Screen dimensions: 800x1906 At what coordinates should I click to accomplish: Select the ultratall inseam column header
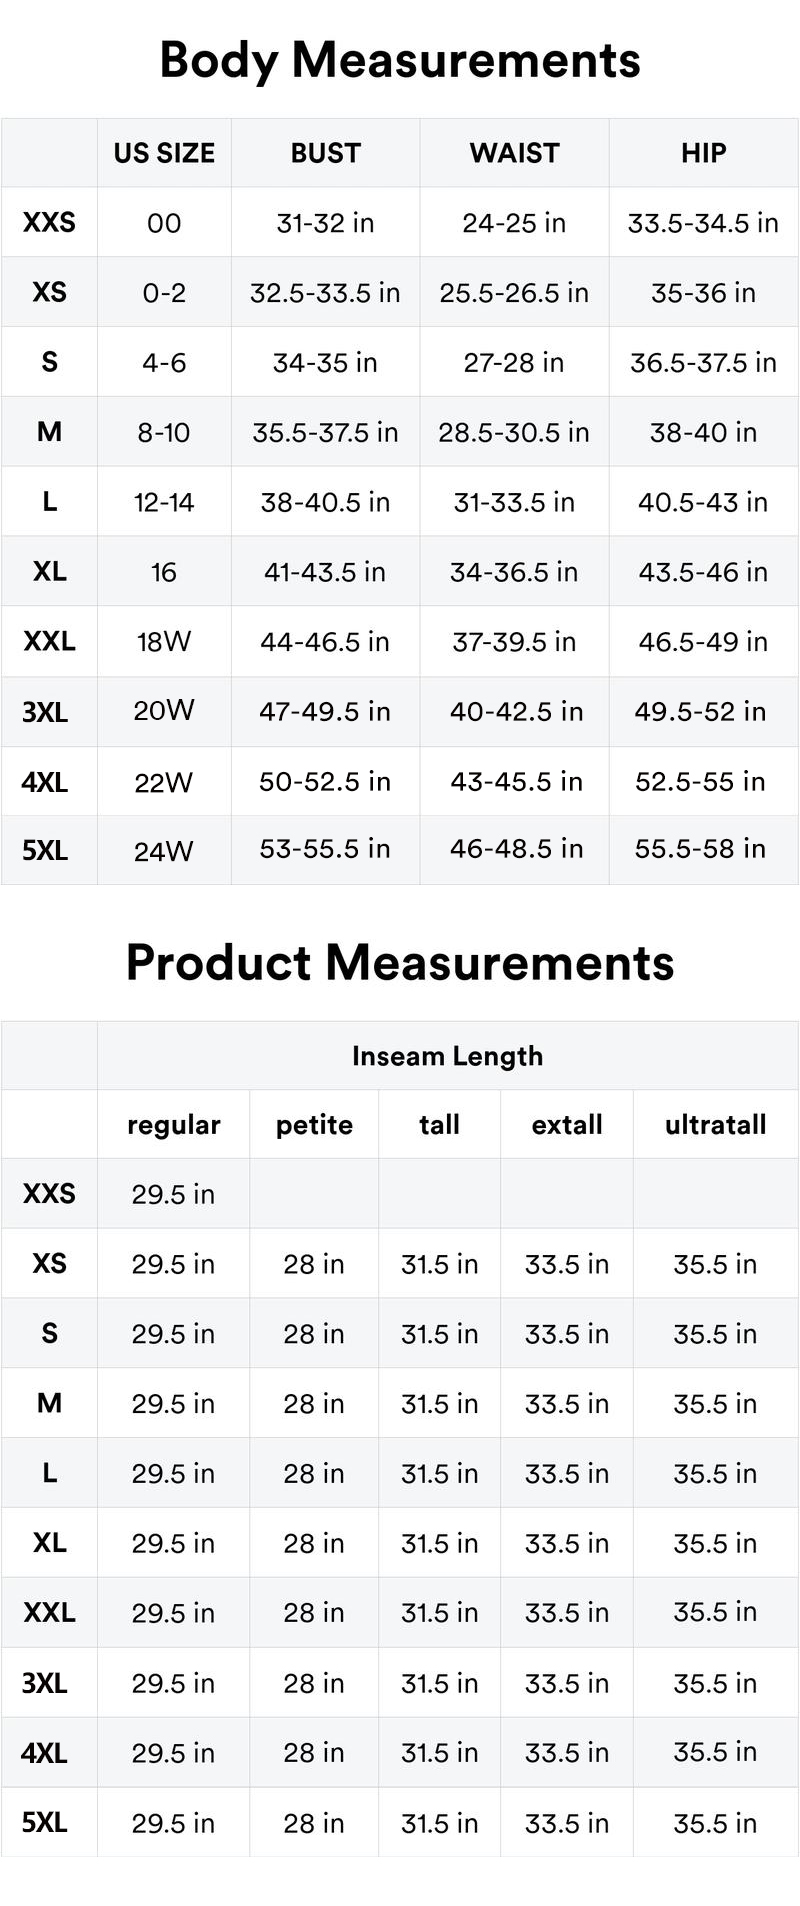pyautogui.click(x=715, y=1125)
